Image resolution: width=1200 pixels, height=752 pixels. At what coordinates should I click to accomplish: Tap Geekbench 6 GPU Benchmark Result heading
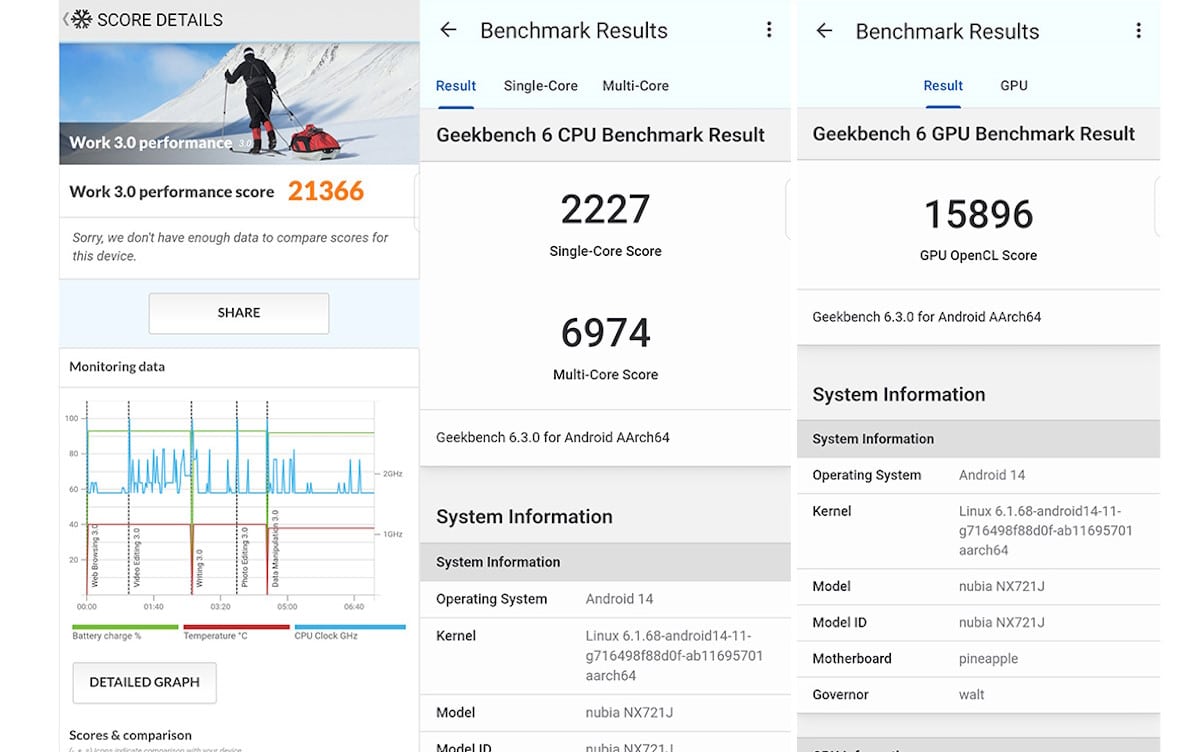[x=974, y=134]
